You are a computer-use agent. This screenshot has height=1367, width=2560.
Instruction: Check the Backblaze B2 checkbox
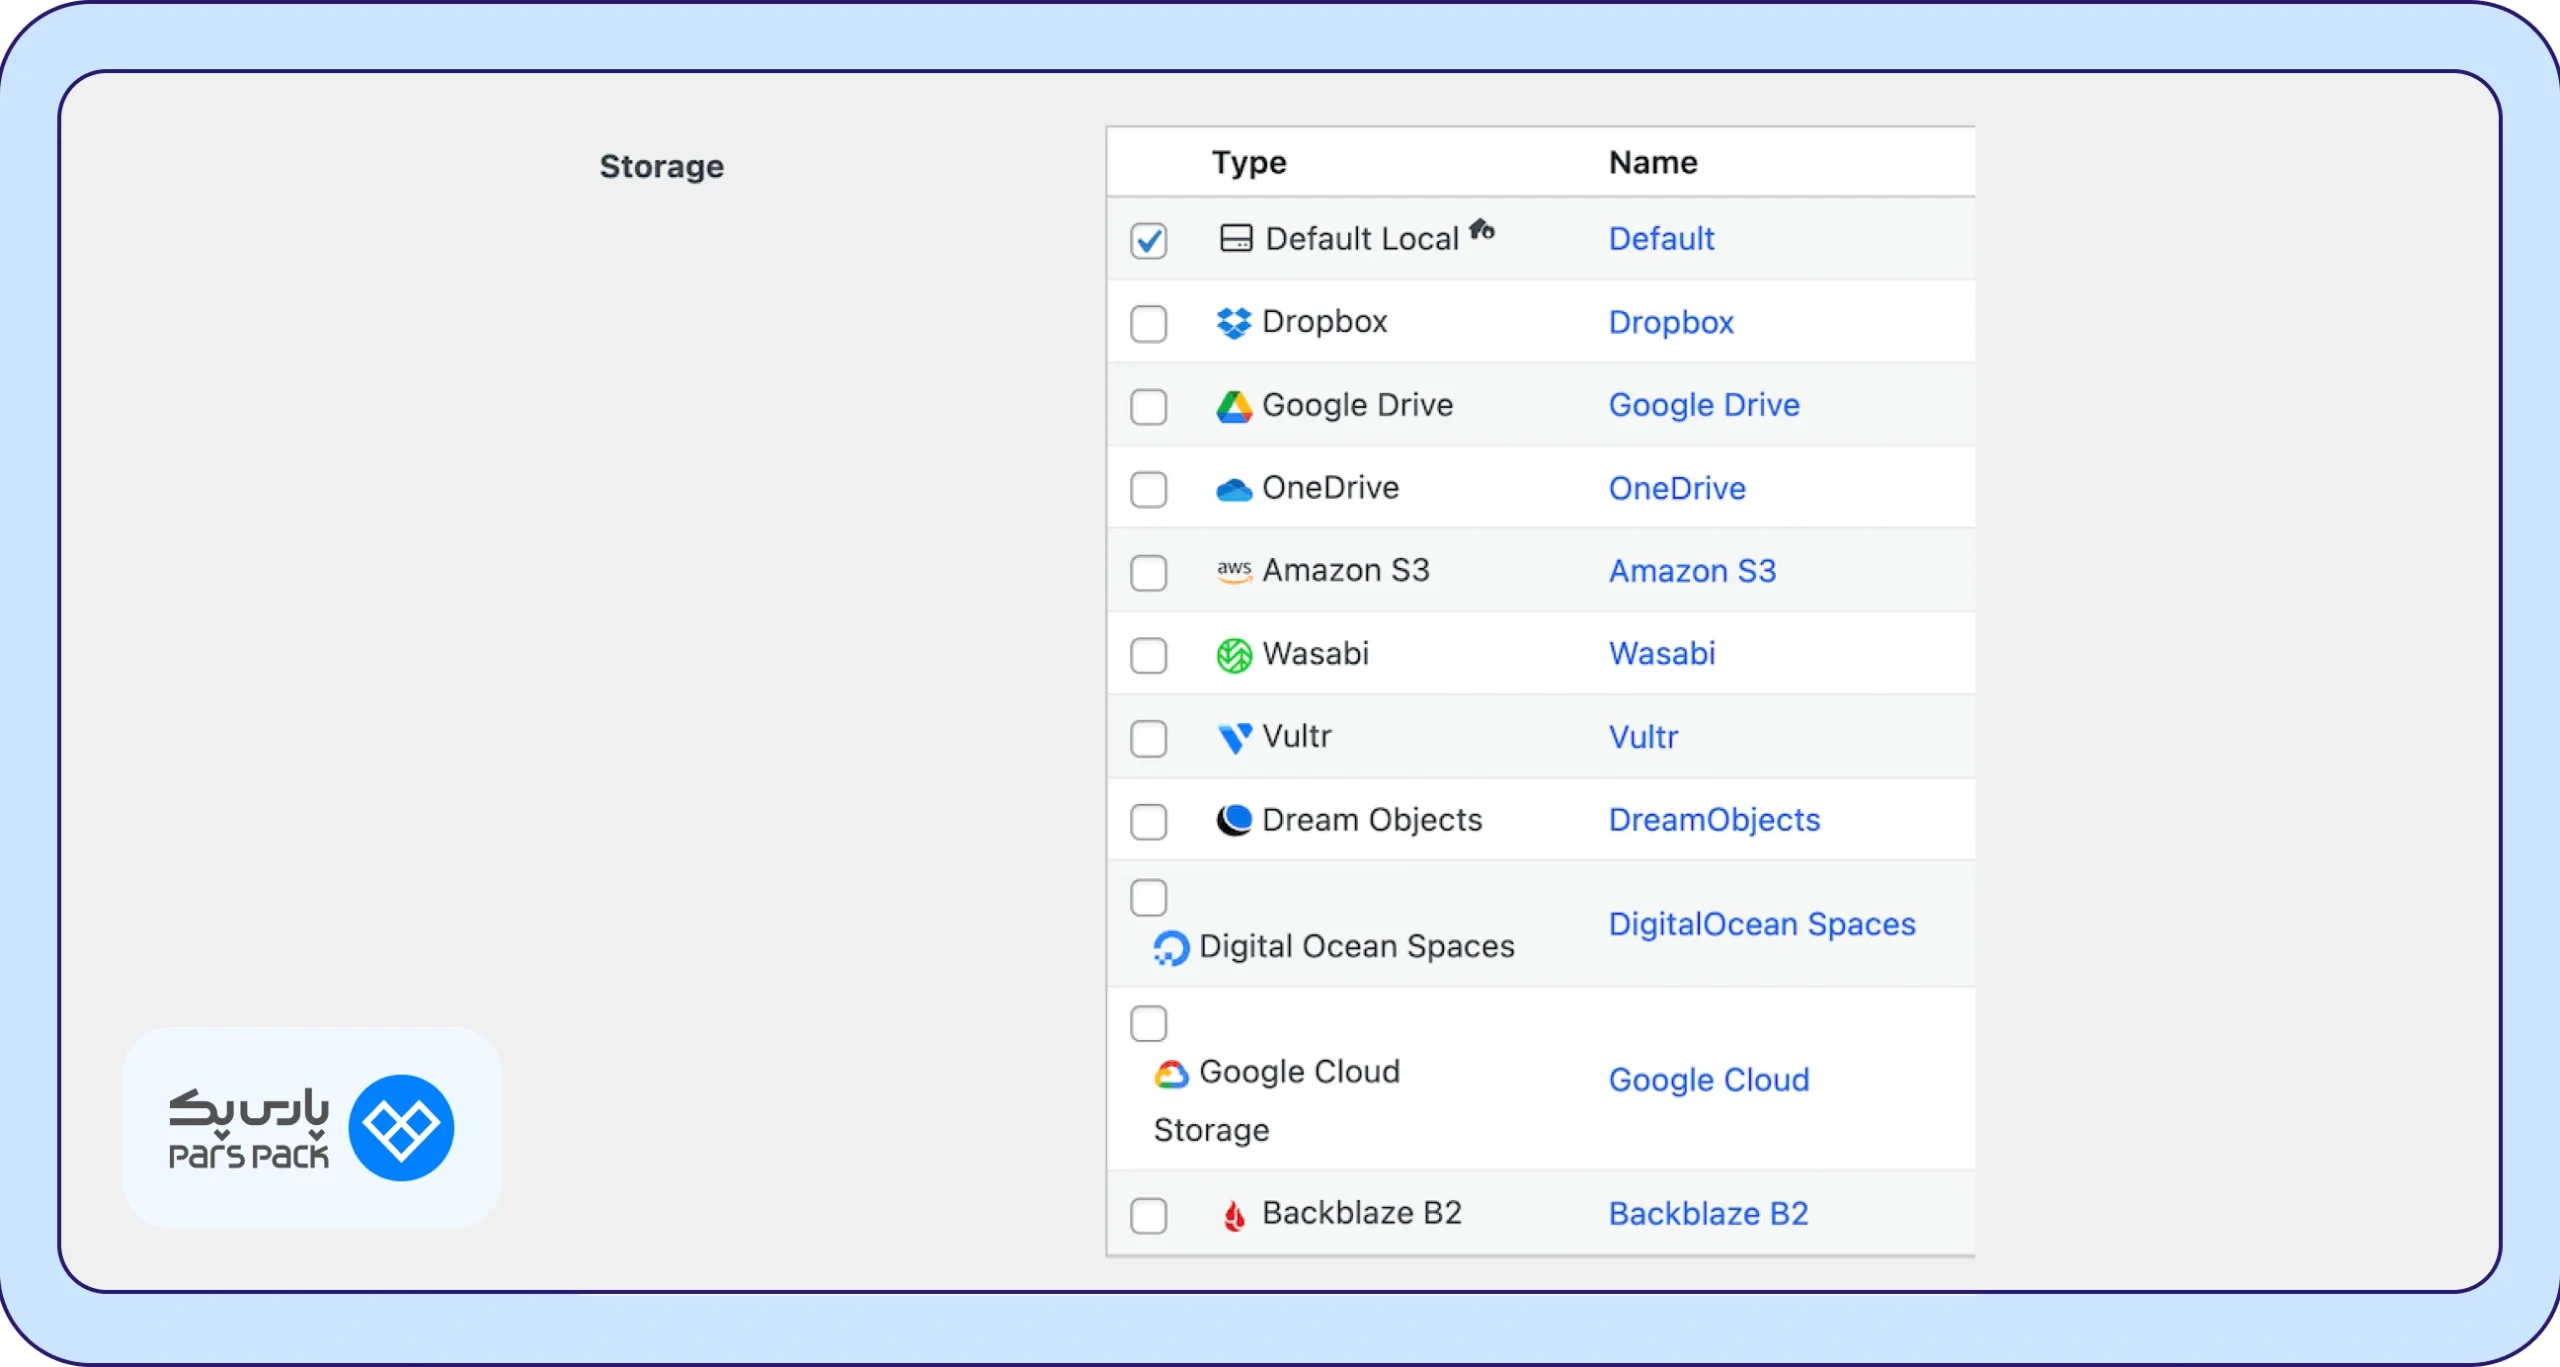[x=1149, y=1216]
